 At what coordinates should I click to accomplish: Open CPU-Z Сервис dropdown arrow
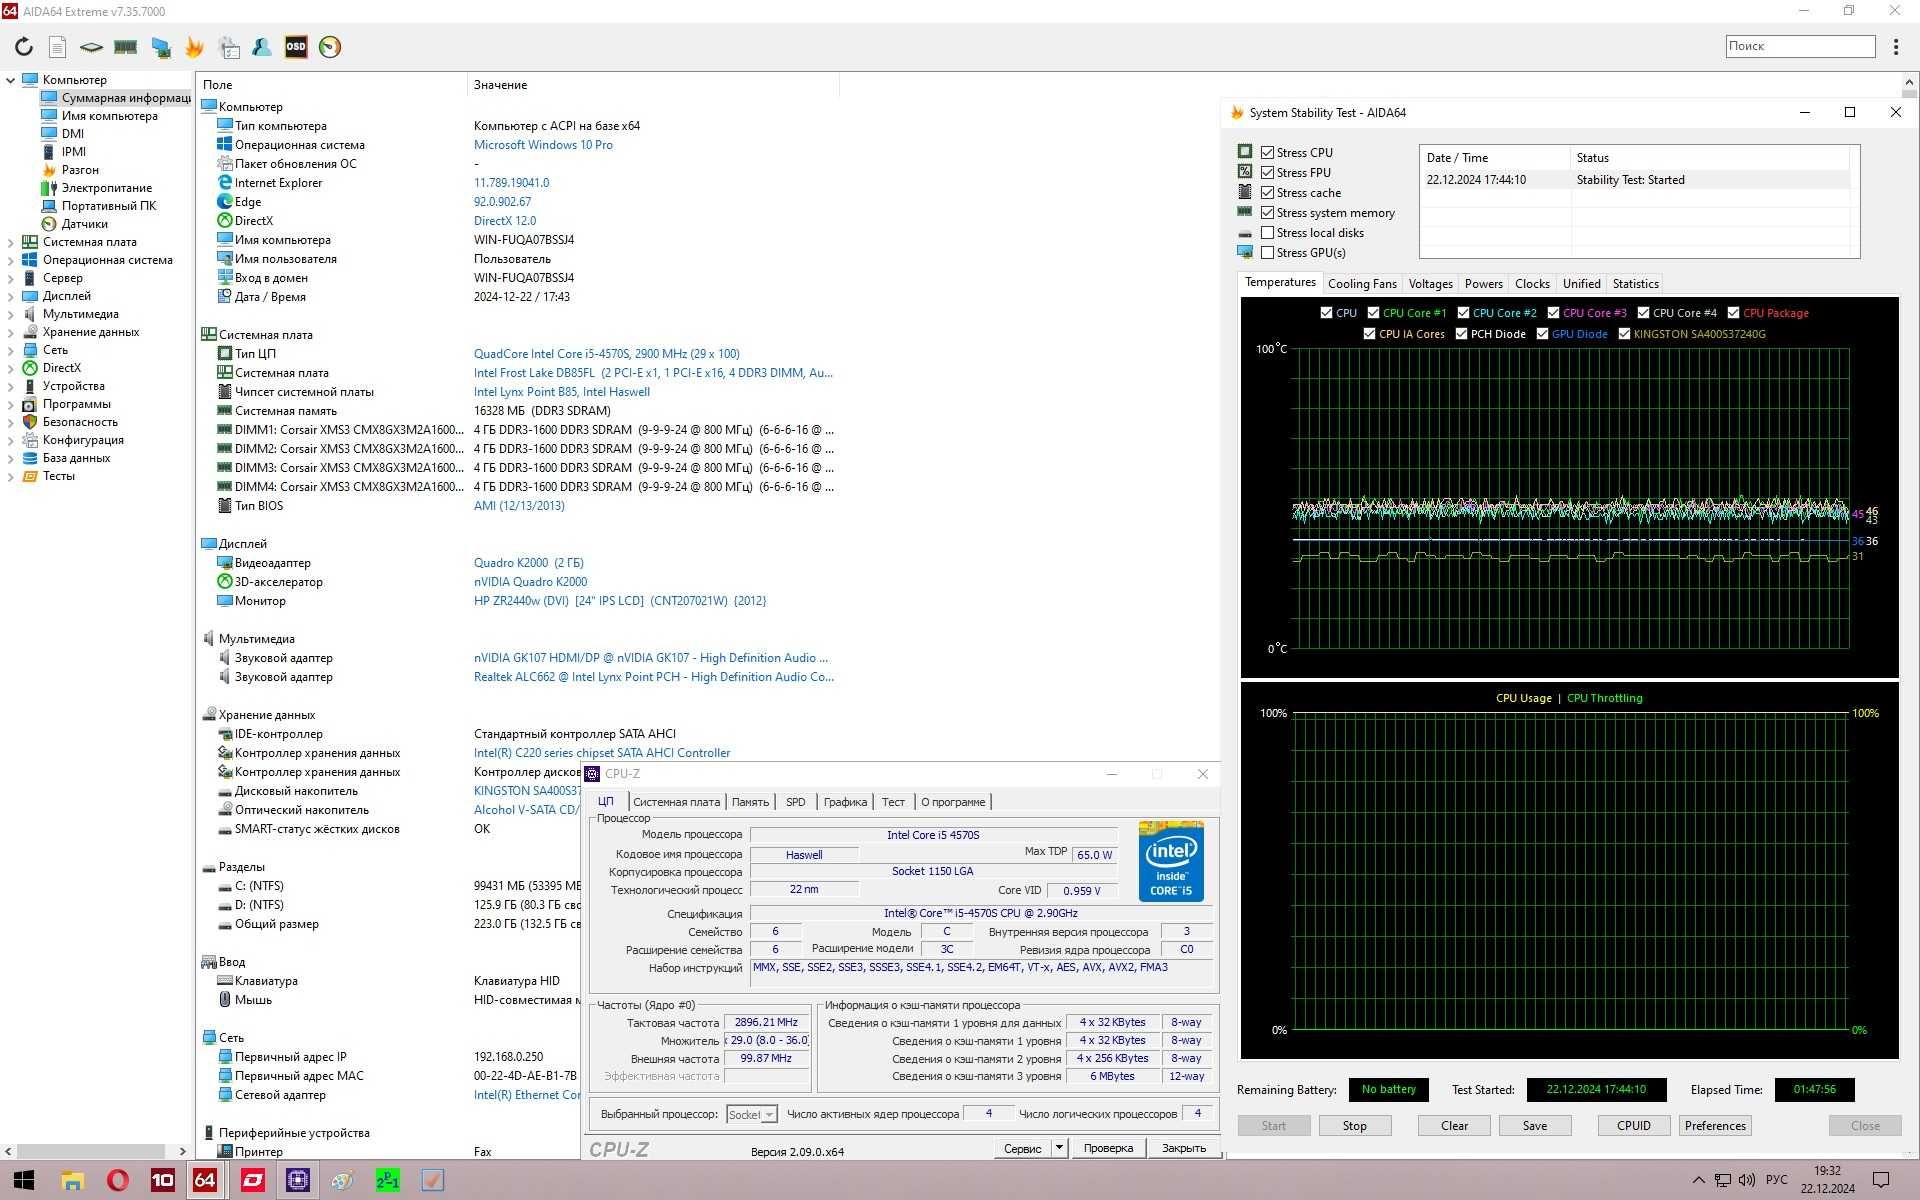coord(1059,1148)
